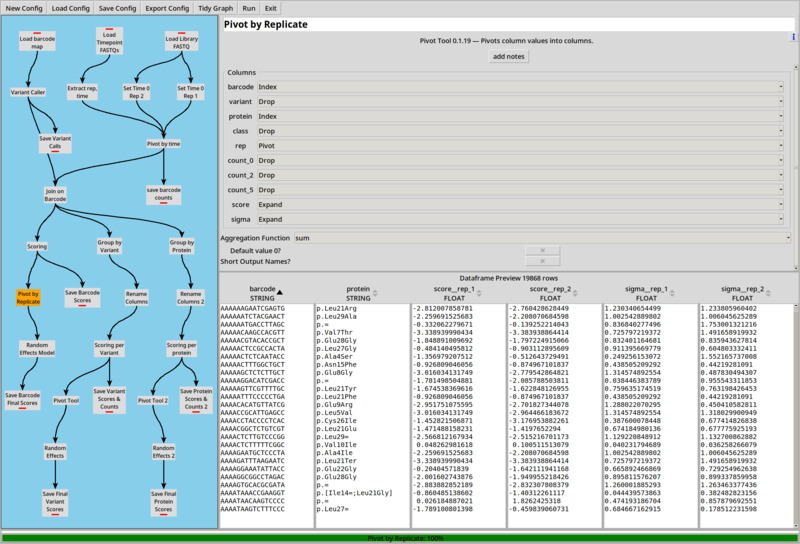Click the Run menu item

(x=249, y=8)
